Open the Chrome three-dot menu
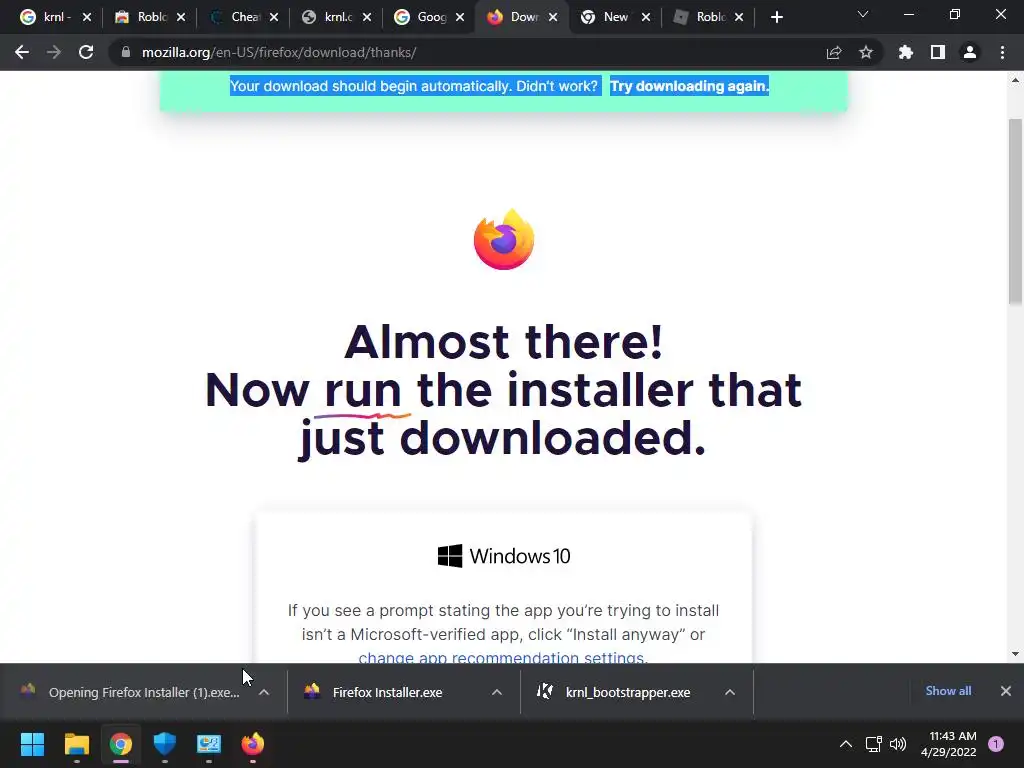The width and height of the screenshot is (1024, 768). click(x=1002, y=52)
